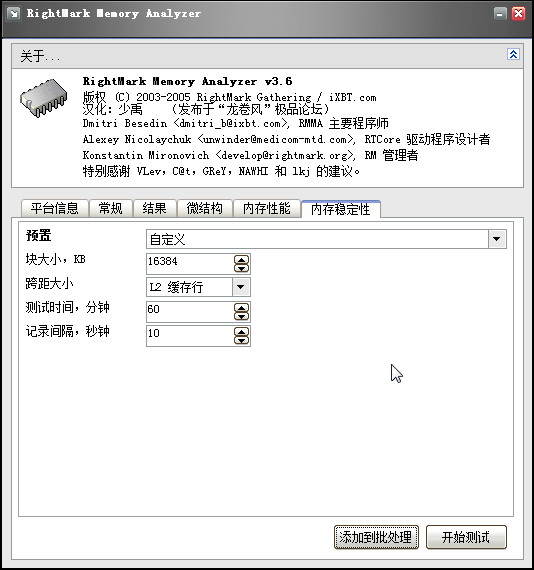The image size is (534, 570).
Task: Collapse the 关于 panel with double-chevron icon
Action: click(x=513, y=55)
